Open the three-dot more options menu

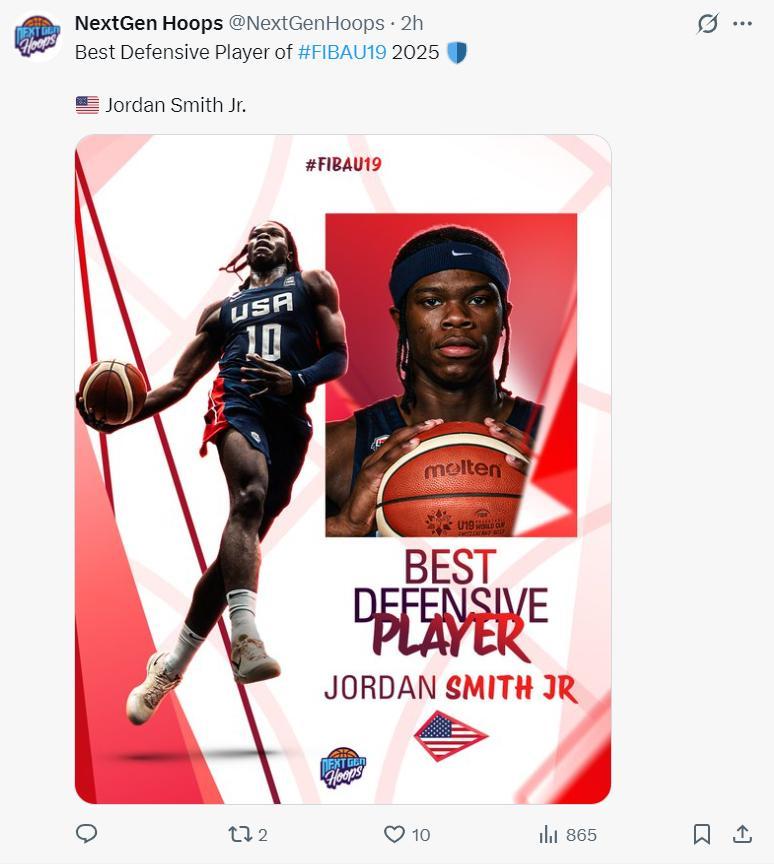click(x=742, y=23)
